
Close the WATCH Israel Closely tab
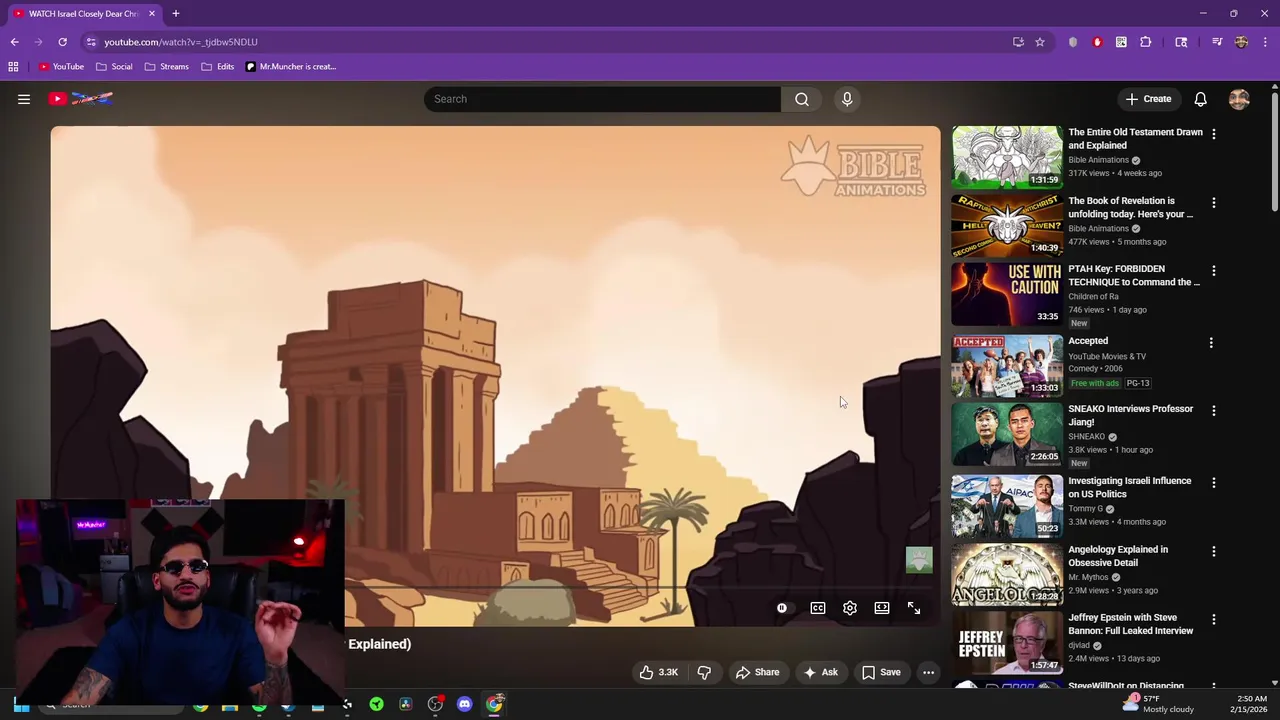click(152, 14)
